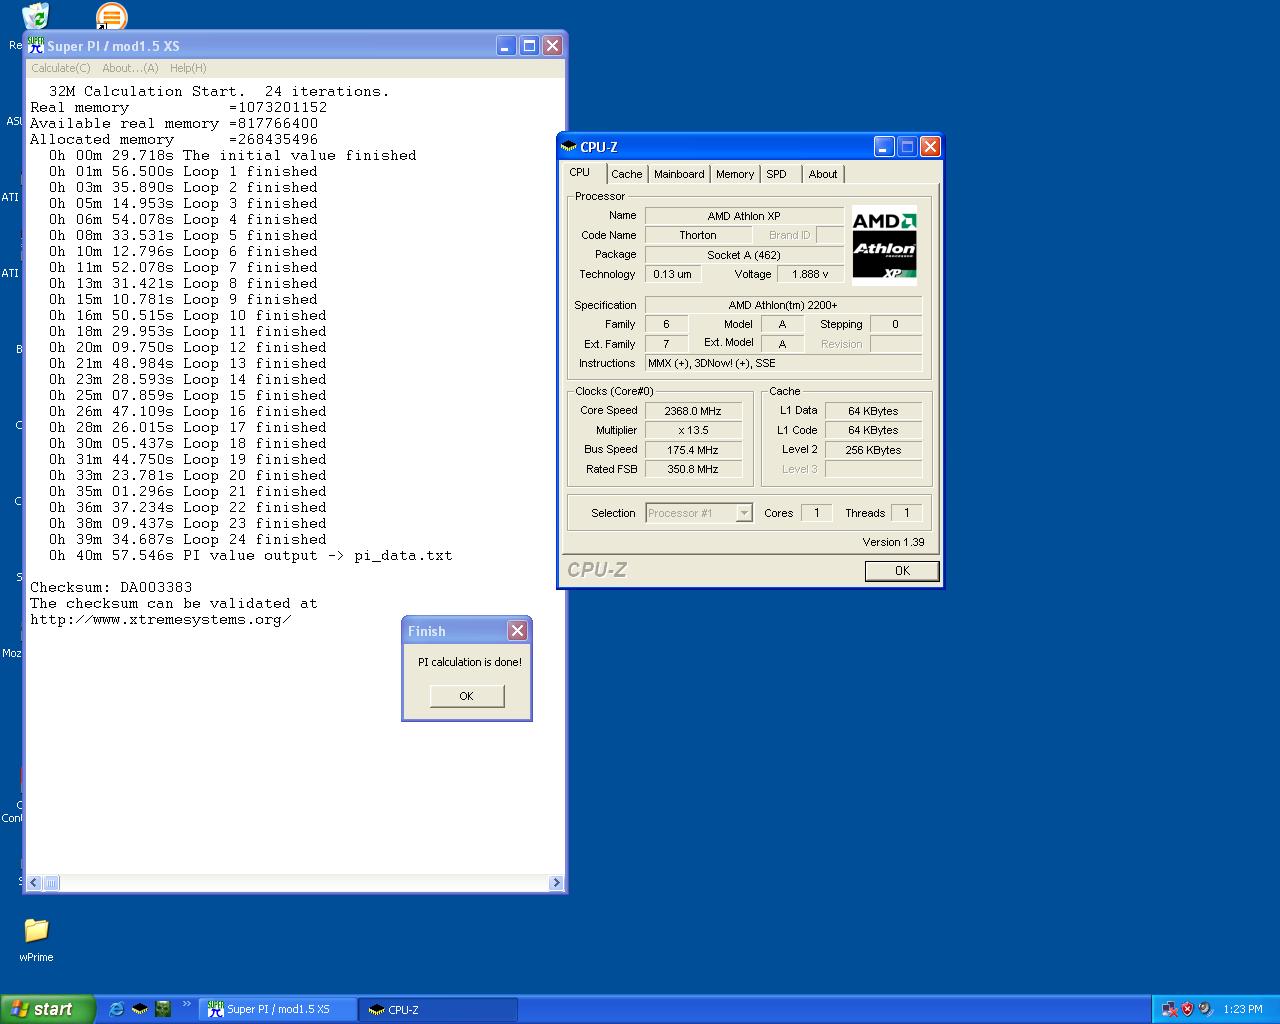Click the Name field AMD Athlon XP

tap(744, 216)
